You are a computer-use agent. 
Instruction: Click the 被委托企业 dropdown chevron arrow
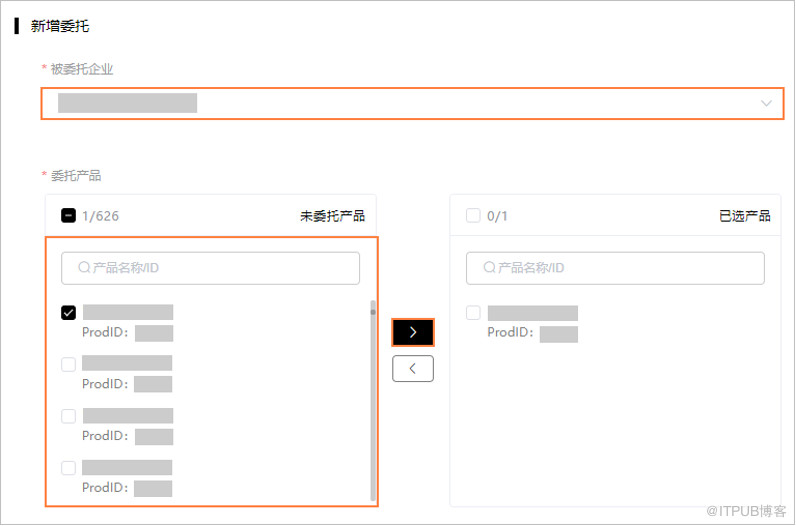coord(766,104)
